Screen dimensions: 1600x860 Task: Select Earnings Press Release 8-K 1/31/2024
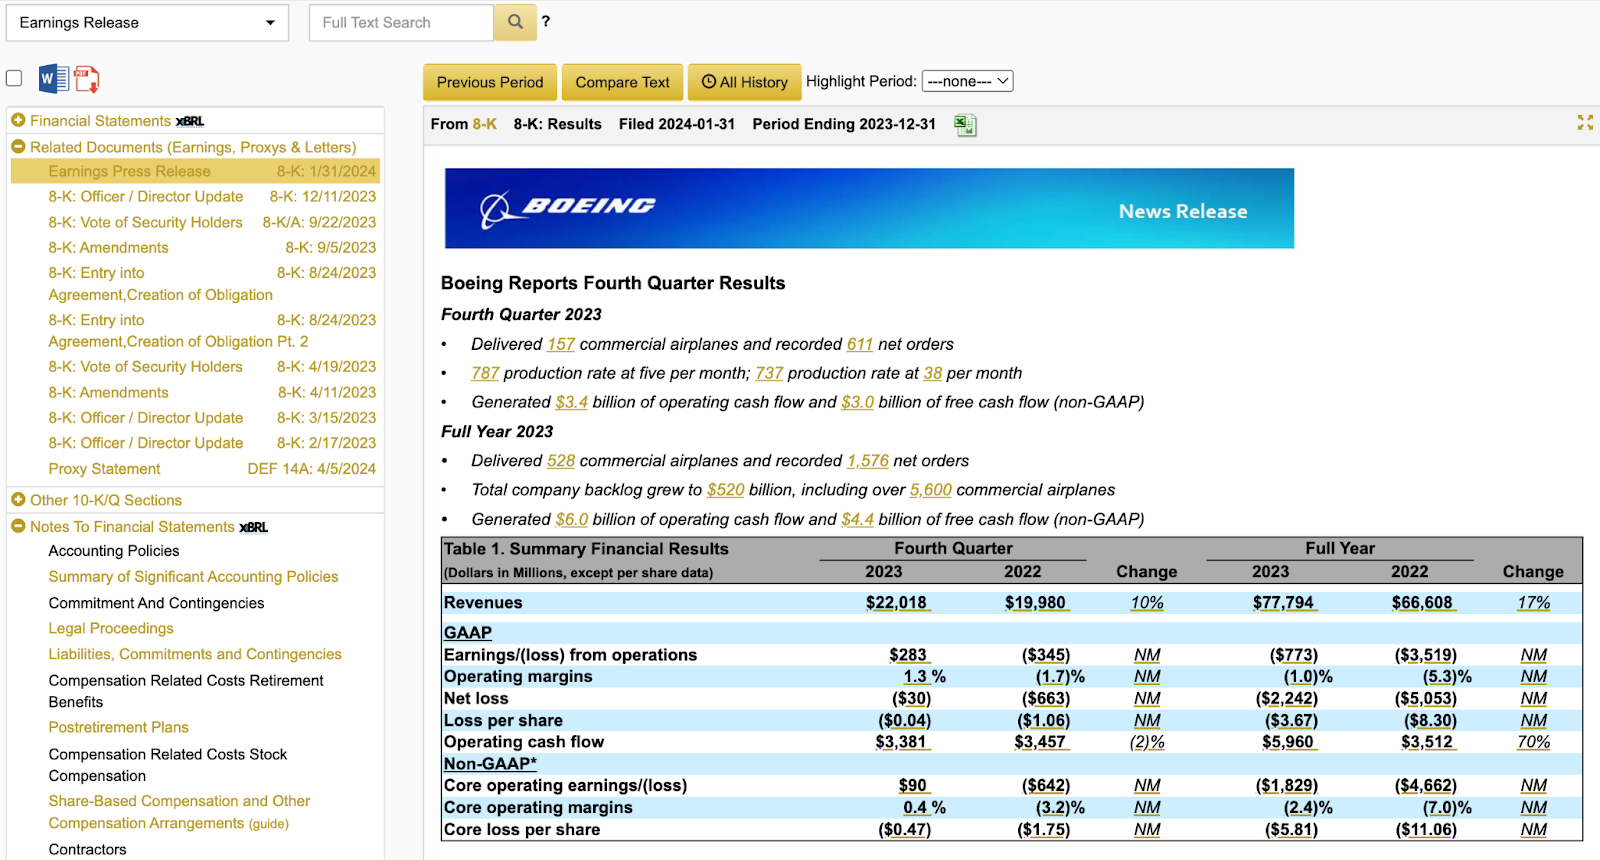(195, 171)
